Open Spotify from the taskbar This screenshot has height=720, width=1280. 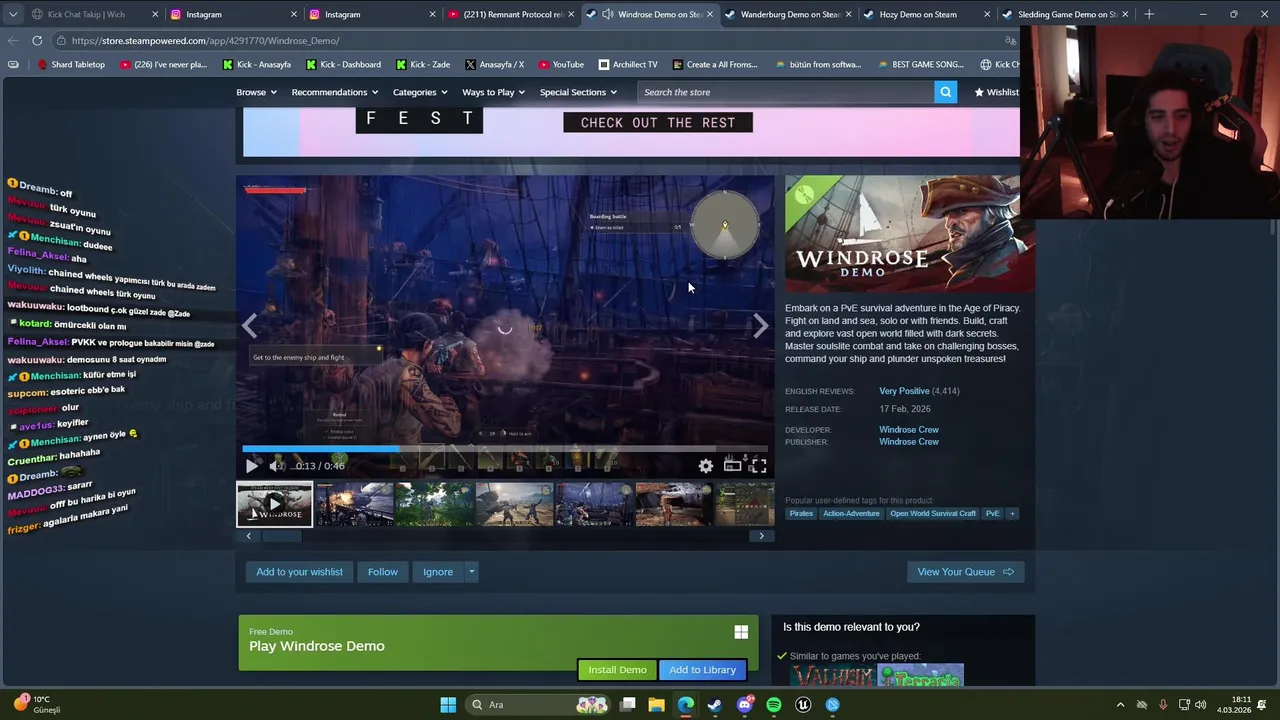(x=773, y=705)
